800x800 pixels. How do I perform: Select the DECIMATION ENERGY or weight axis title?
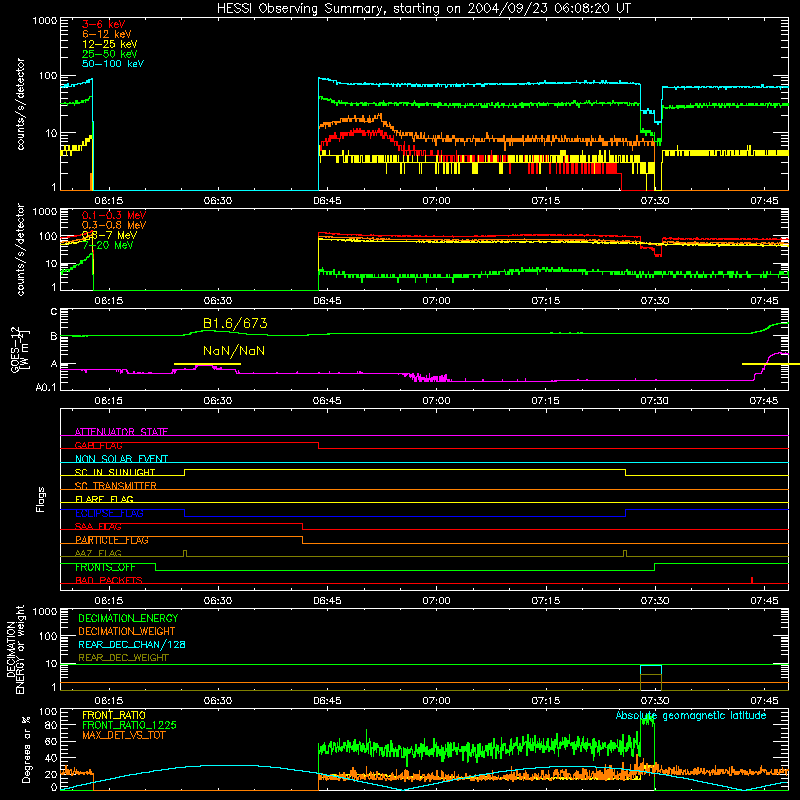point(15,649)
